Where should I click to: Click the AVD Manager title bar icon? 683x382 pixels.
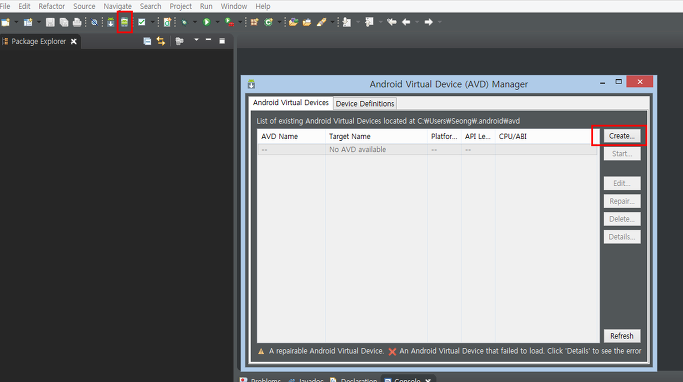251,84
